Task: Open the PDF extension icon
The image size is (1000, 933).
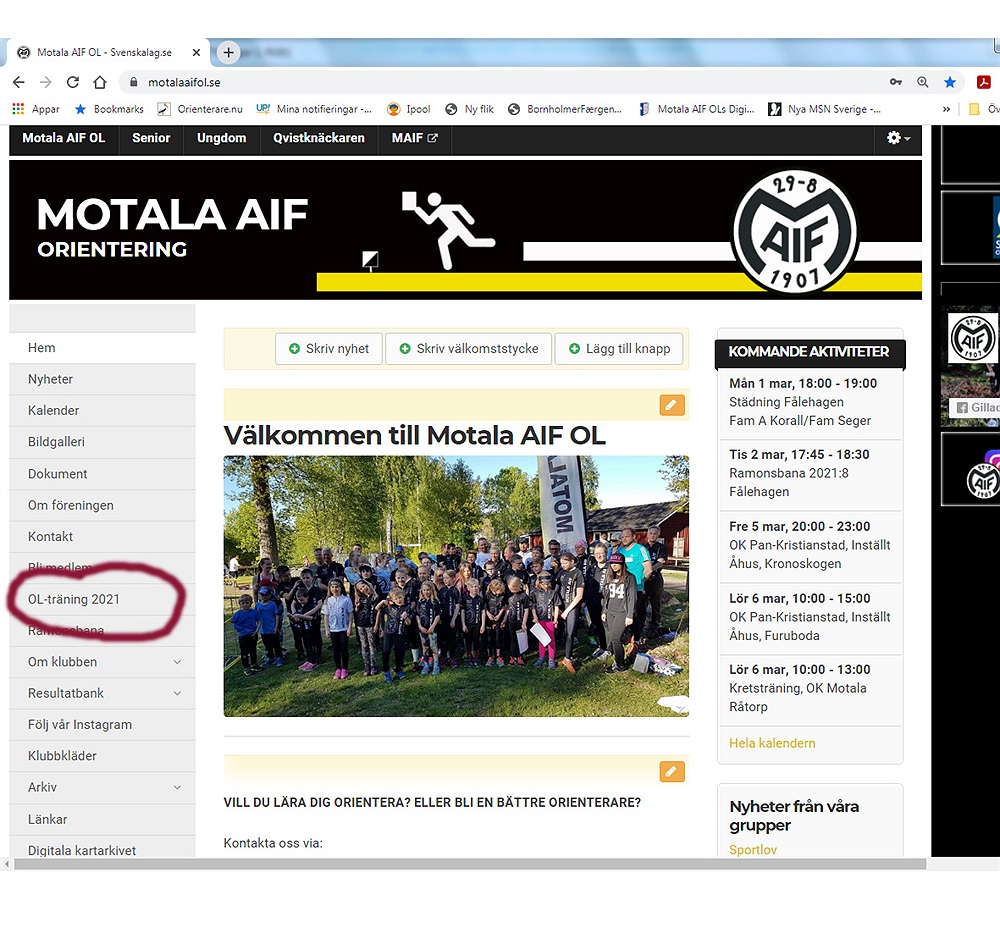Action: [983, 82]
